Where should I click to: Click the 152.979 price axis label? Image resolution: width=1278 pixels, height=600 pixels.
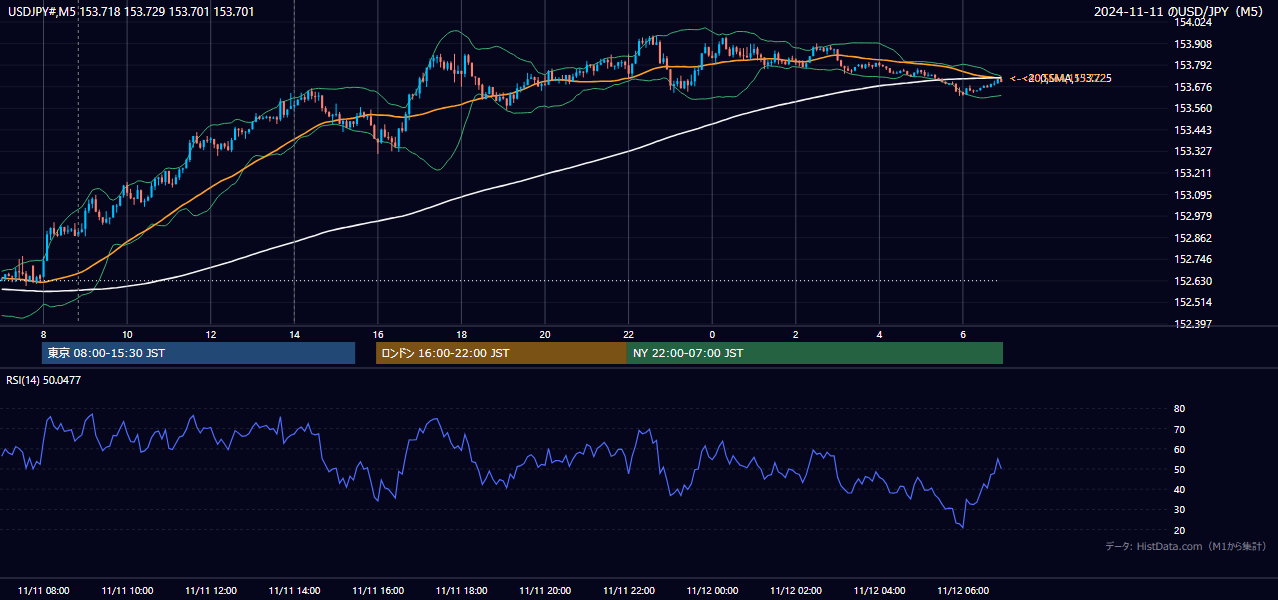pos(1193,216)
